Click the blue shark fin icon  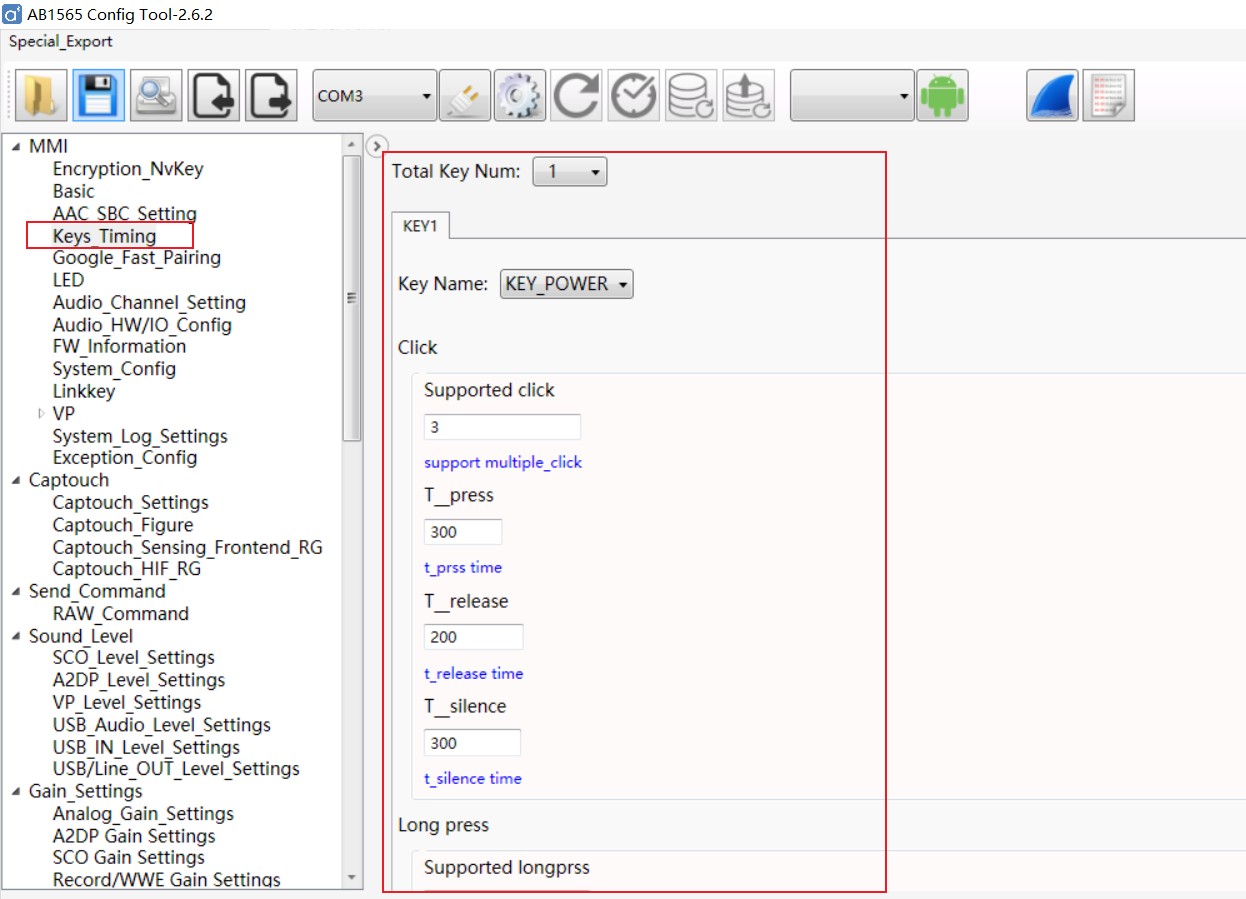pyautogui.click(x=1052, y=96)
